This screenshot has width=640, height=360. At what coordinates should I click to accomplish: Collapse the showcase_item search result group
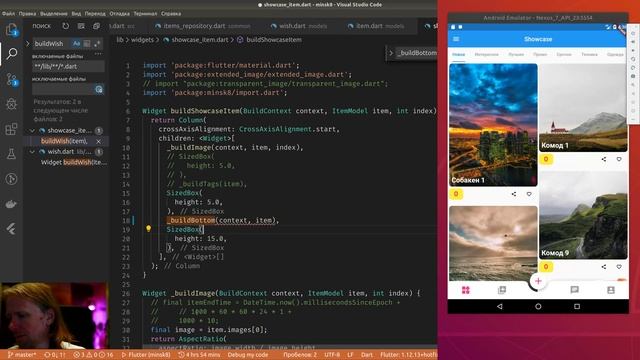click(x=32, y=131)
